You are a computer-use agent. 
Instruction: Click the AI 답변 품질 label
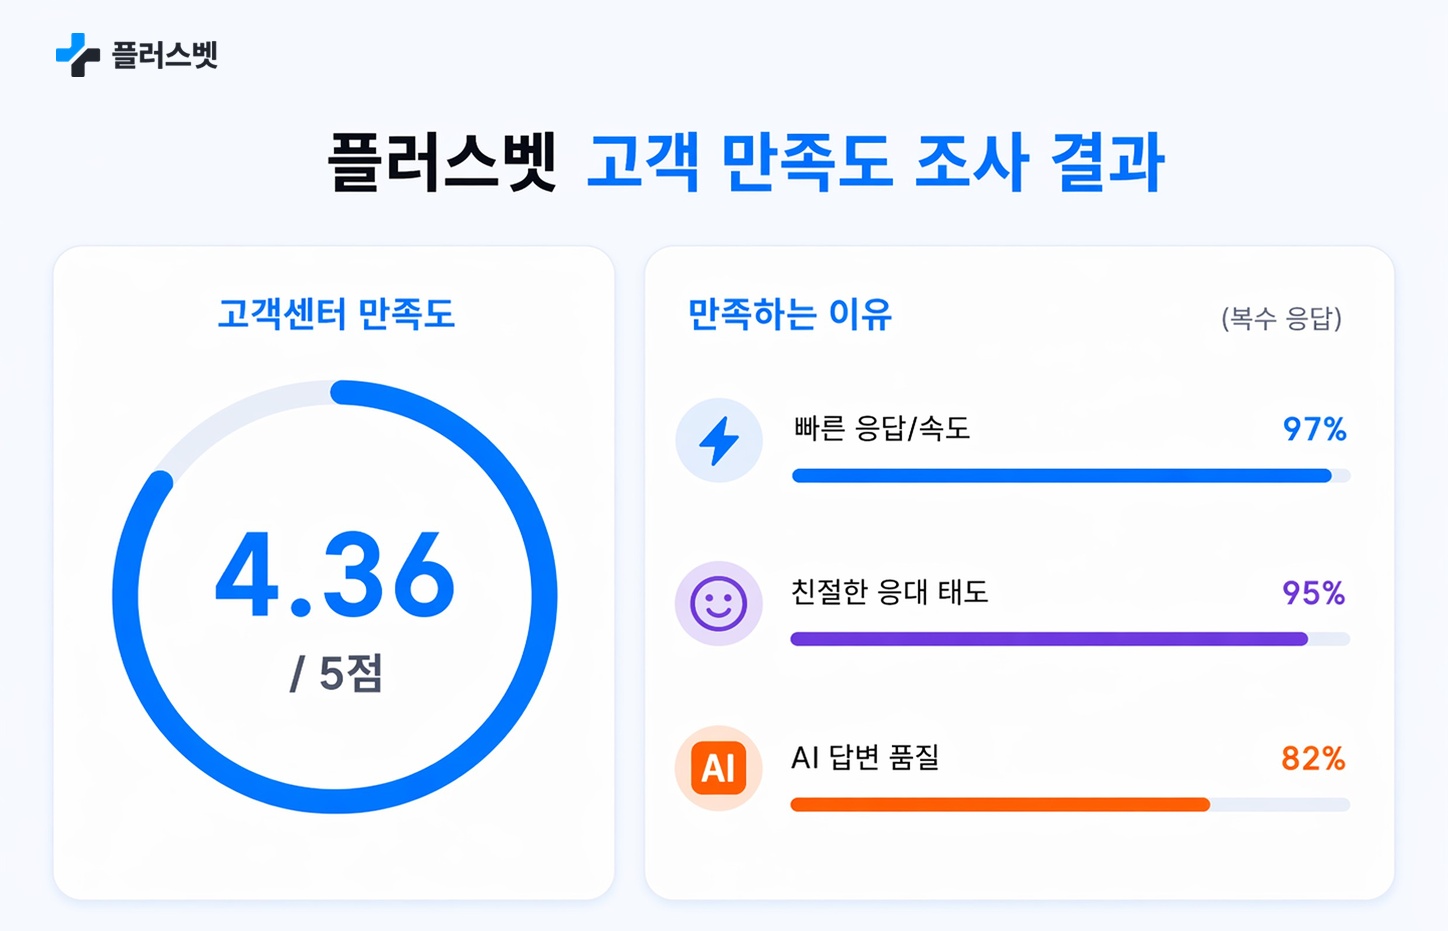coord(865,758)
